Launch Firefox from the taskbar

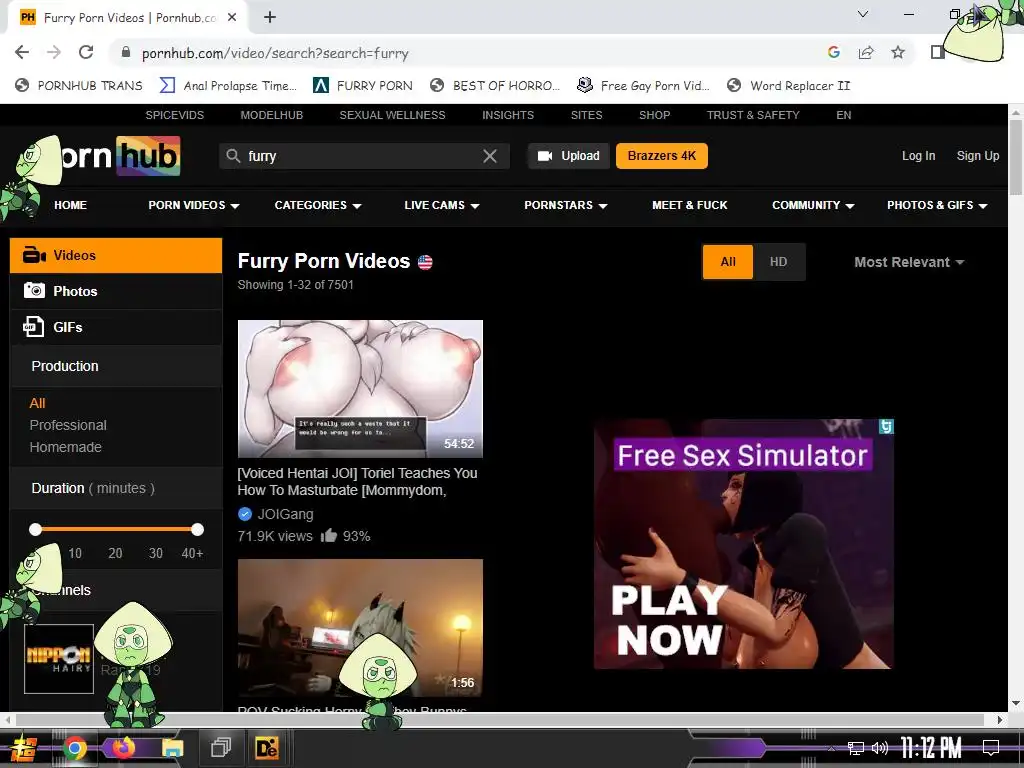click(123, 747)
